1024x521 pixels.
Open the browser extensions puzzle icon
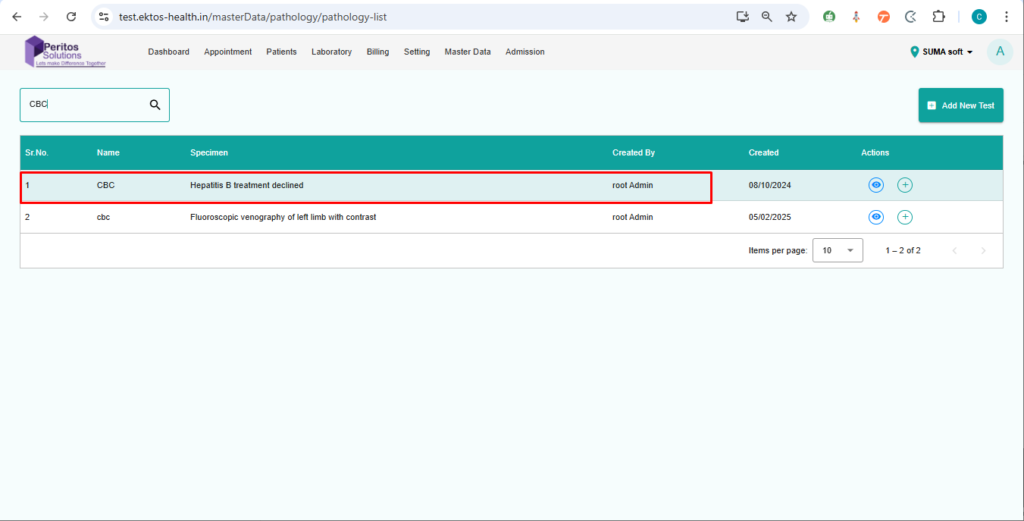(938, 17)
